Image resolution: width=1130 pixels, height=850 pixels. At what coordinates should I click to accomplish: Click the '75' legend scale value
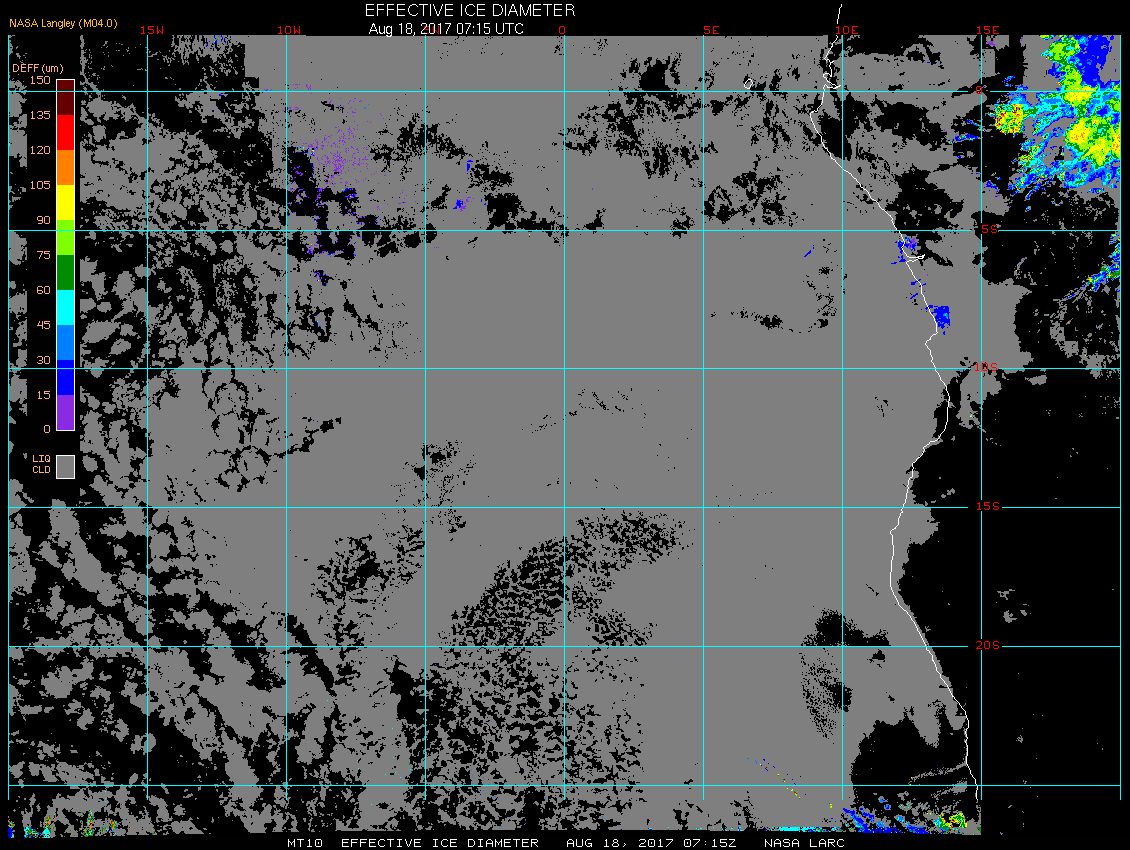pyautogui.click(x=44, y=255)
